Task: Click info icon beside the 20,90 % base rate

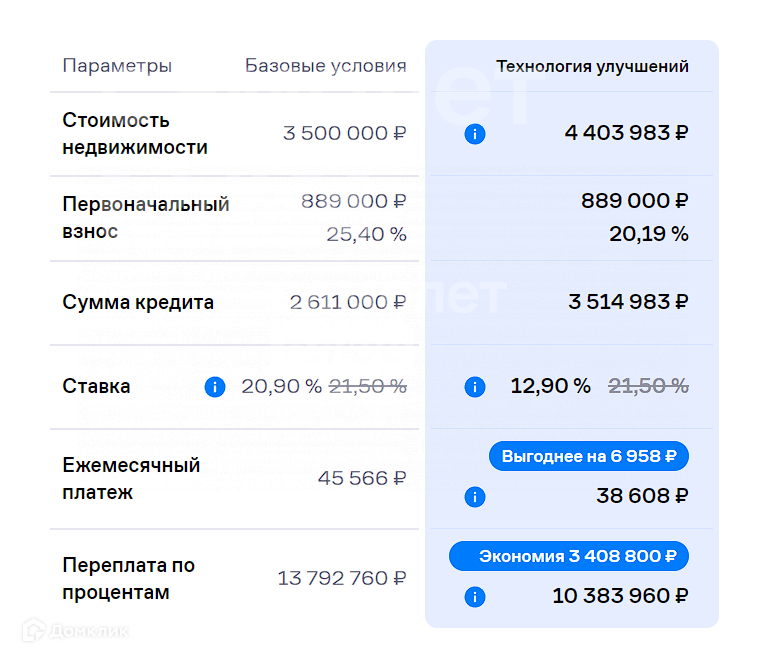Action: 215,387
